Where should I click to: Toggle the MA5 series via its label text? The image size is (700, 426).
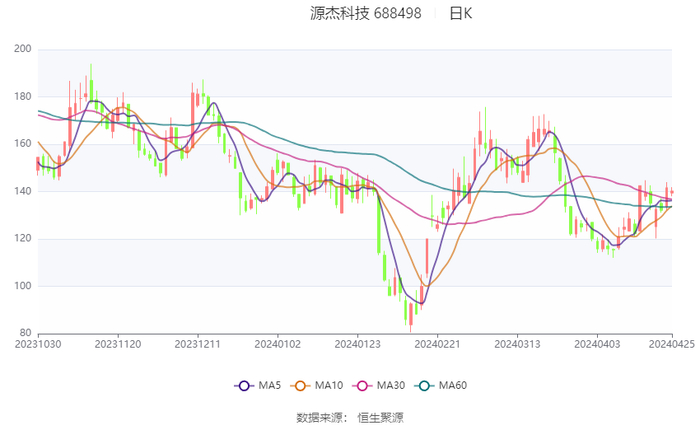[270, 386]
